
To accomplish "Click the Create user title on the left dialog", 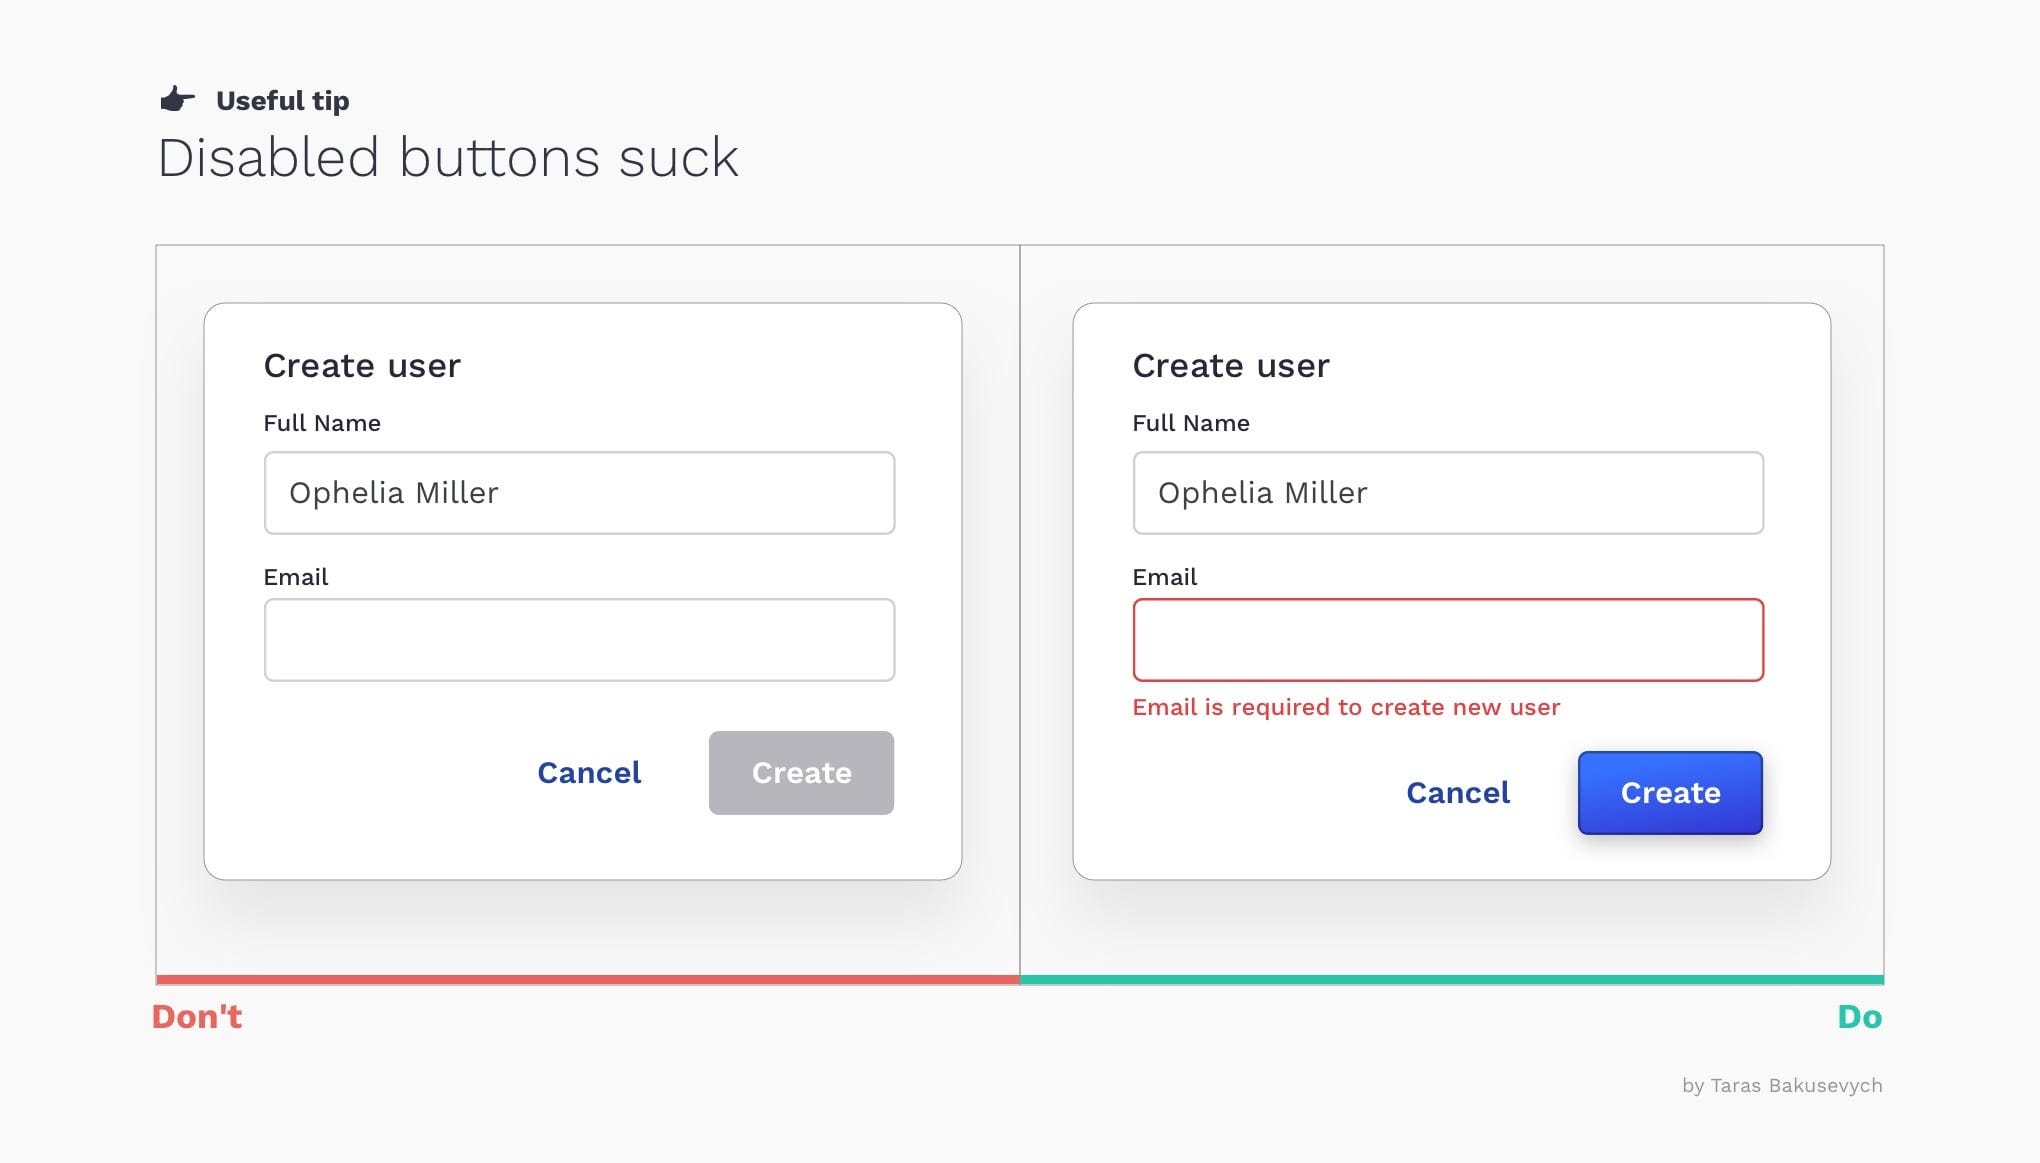I will pyautogui.click(x=362, y=365).
